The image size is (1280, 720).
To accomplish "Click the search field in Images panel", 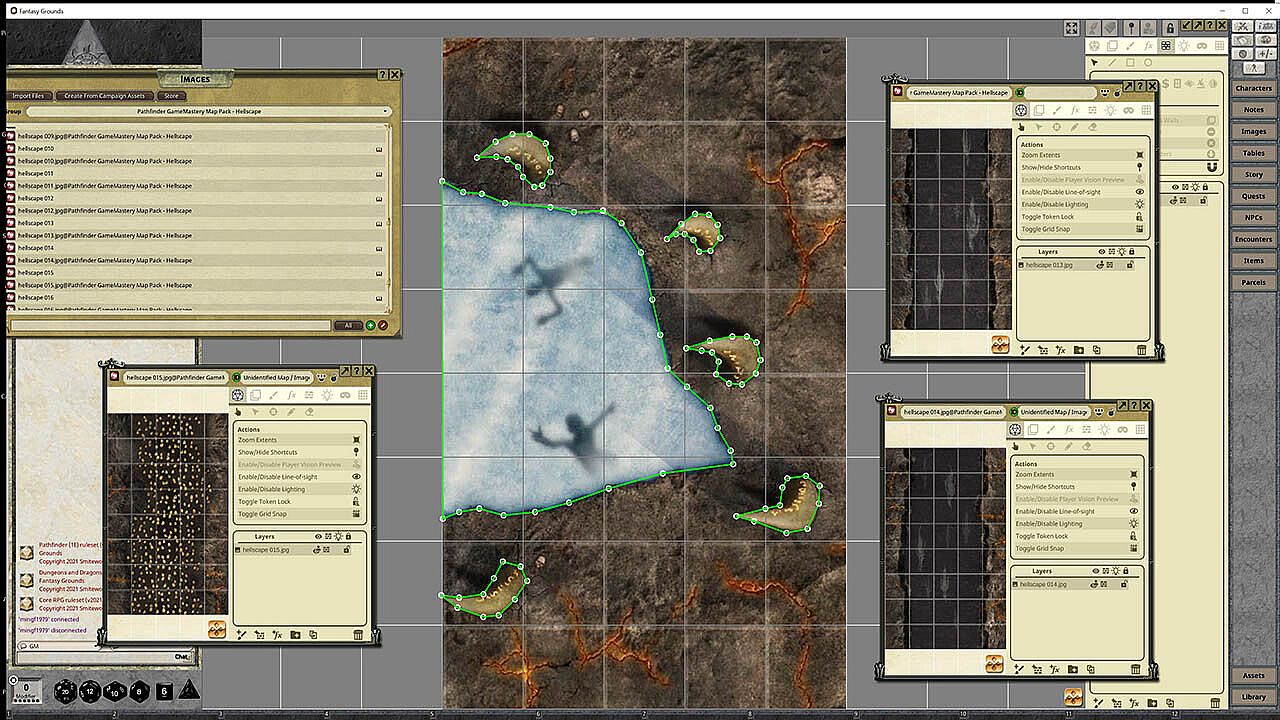I will [x=170, y=325].
